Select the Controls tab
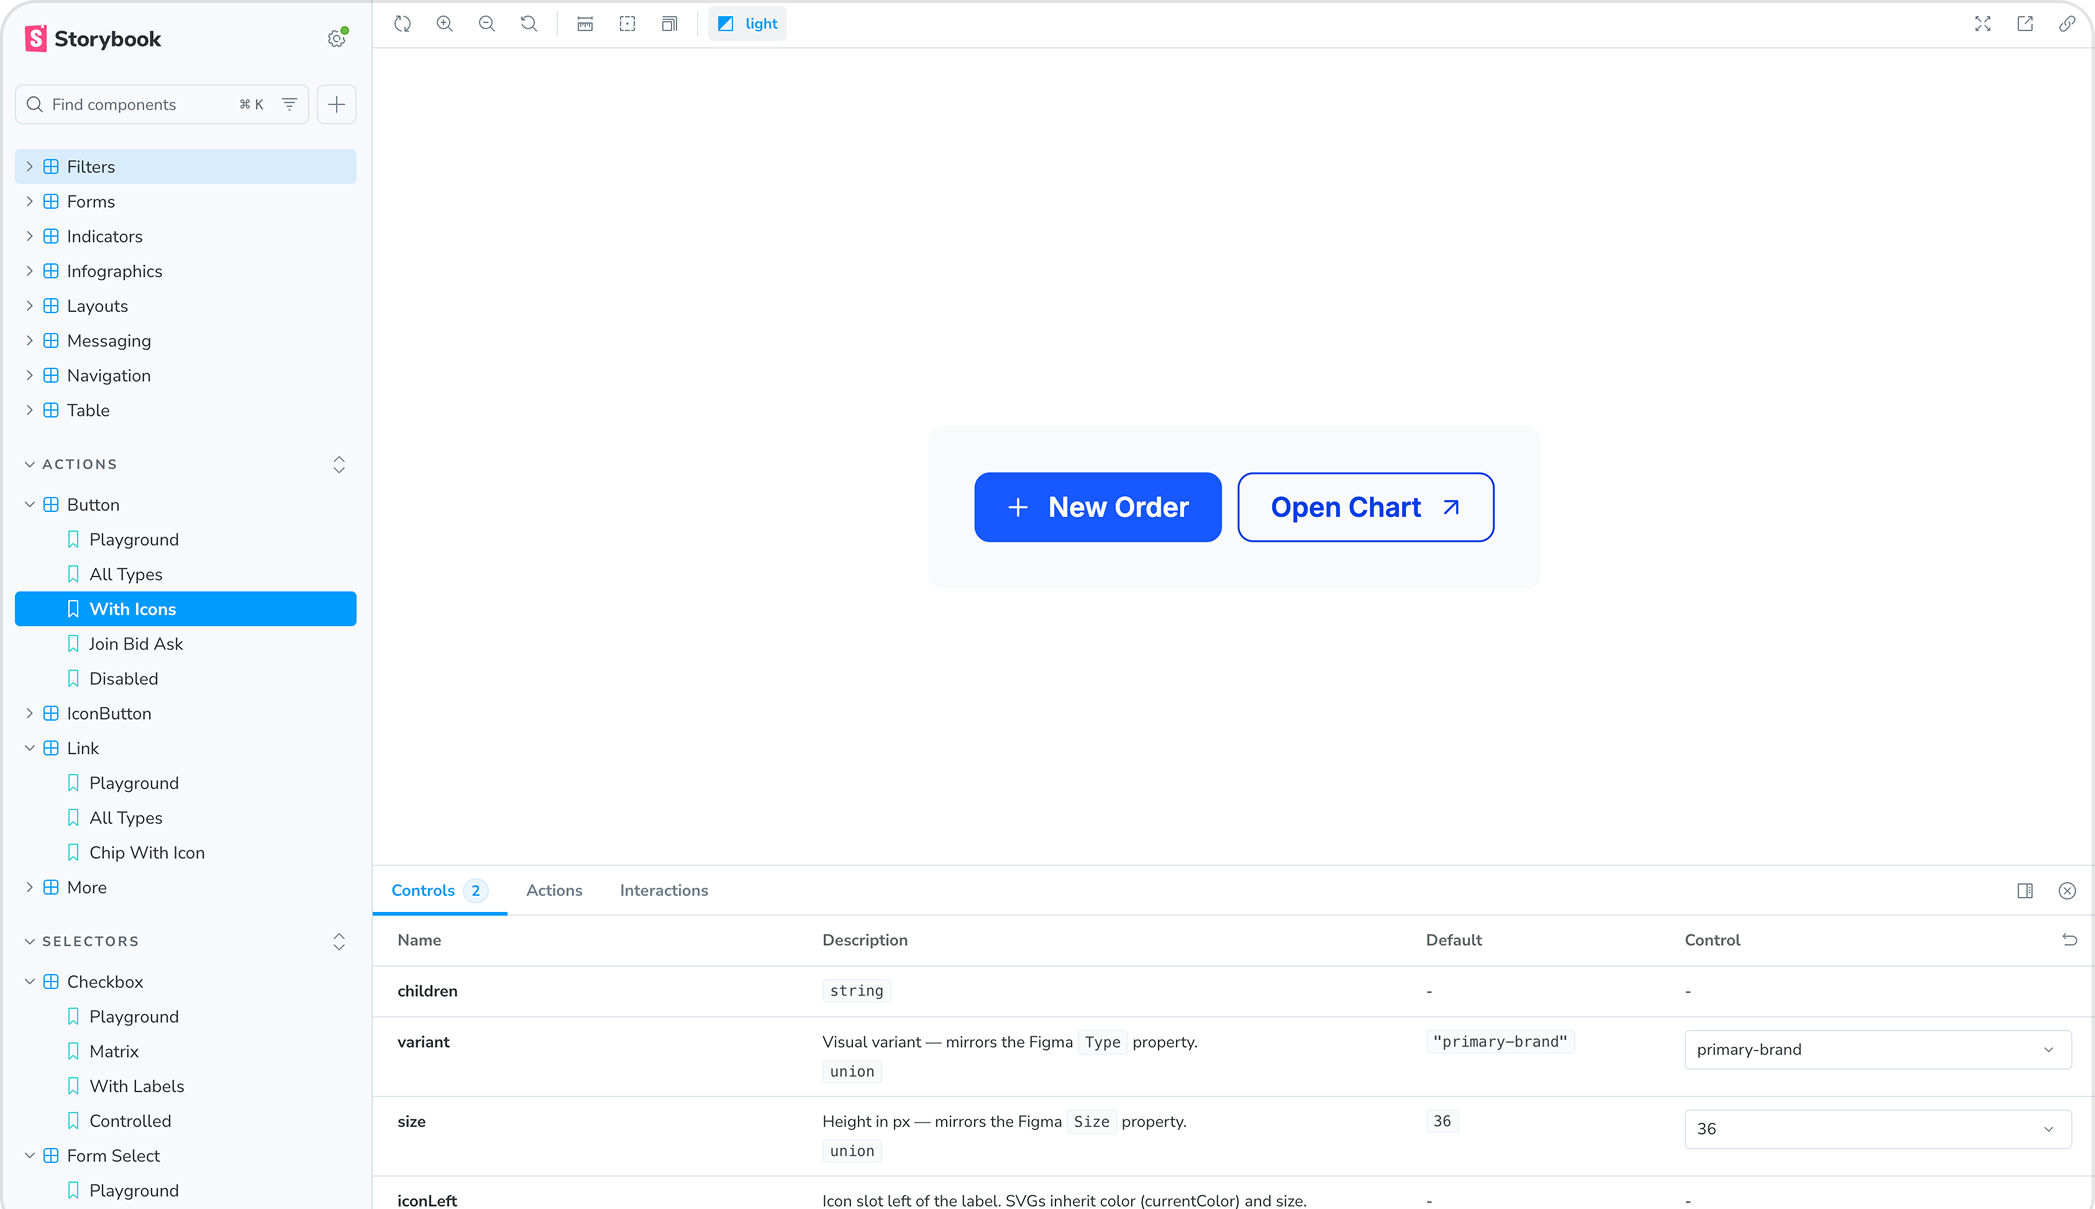 tap(439, 891)
